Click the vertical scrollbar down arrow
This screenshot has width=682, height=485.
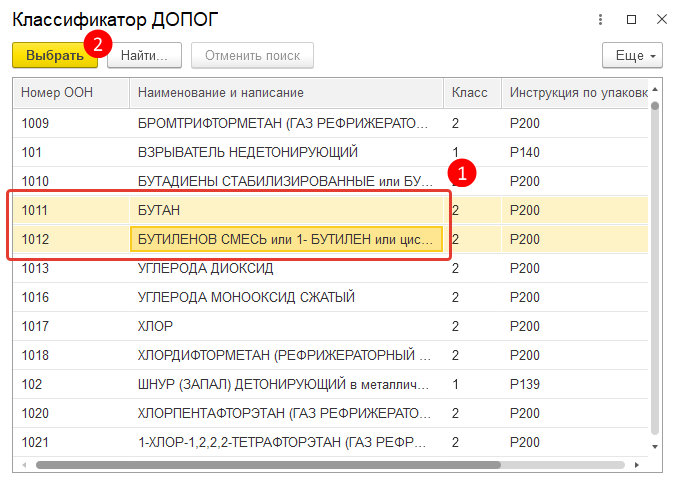coord(655,447)
